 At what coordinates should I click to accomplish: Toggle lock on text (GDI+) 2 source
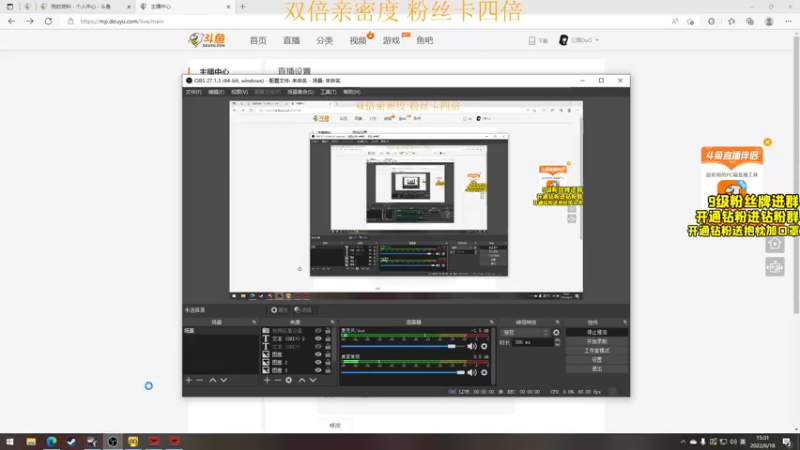point(328,339)
